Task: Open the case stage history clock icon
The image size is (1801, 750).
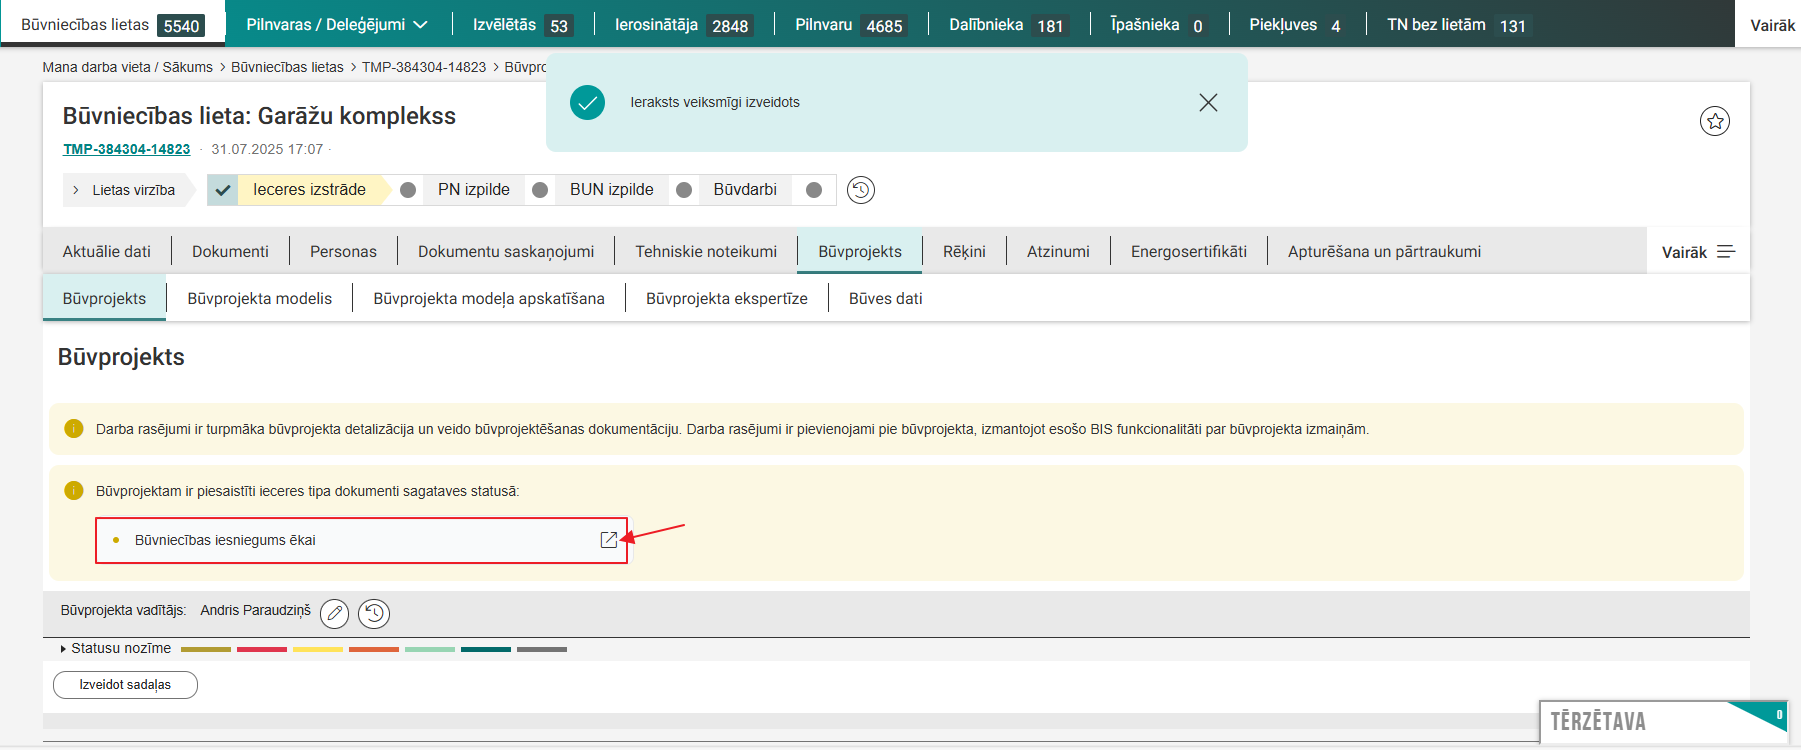Action: (x=860, y=190)
